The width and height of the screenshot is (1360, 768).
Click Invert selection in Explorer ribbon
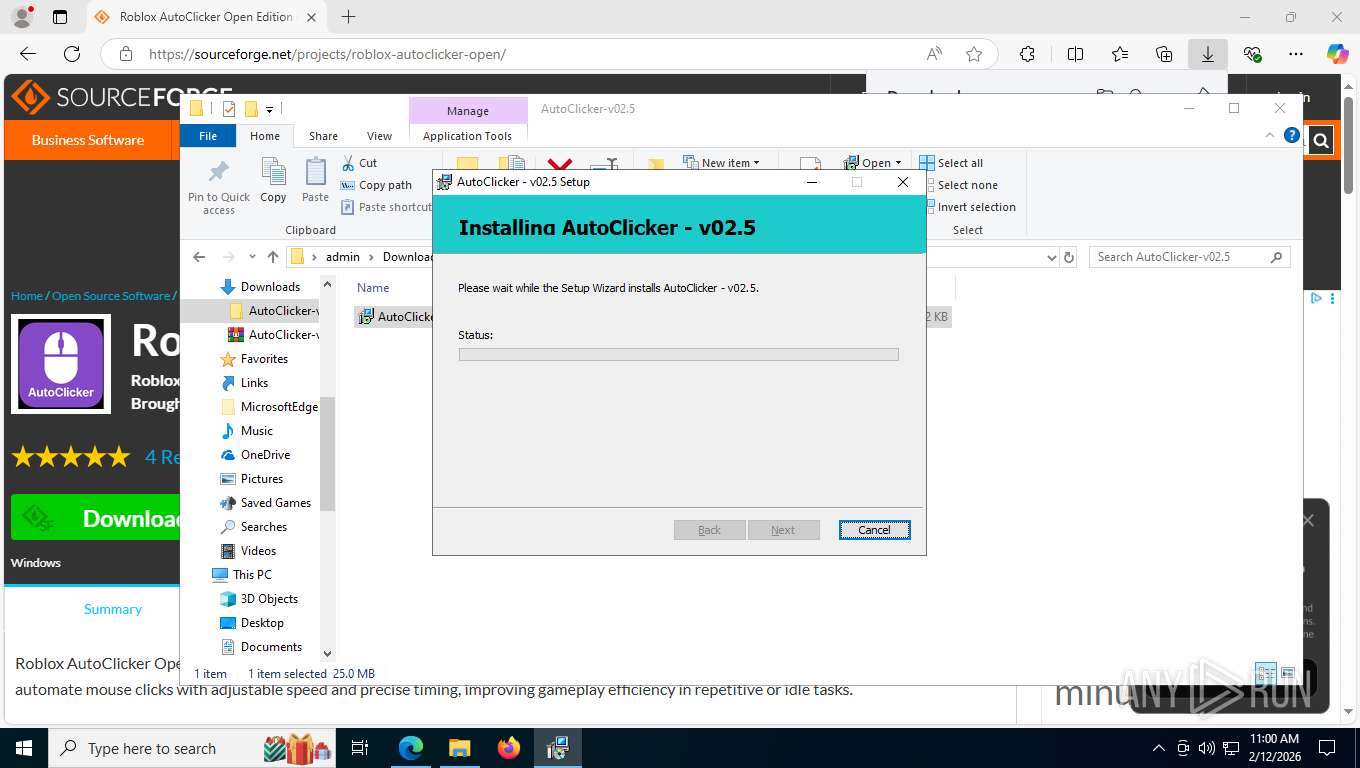coord(967,207)
